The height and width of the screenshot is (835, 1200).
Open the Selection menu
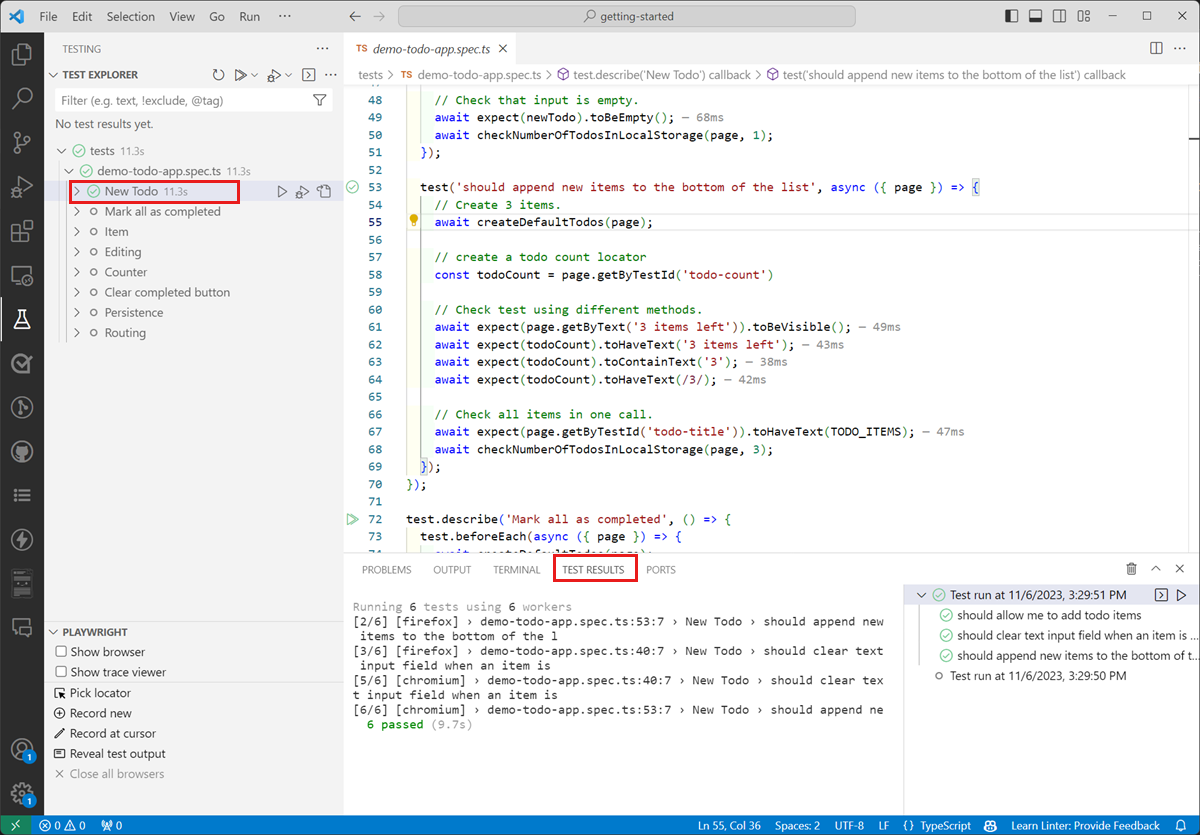[x=131, y=17]
